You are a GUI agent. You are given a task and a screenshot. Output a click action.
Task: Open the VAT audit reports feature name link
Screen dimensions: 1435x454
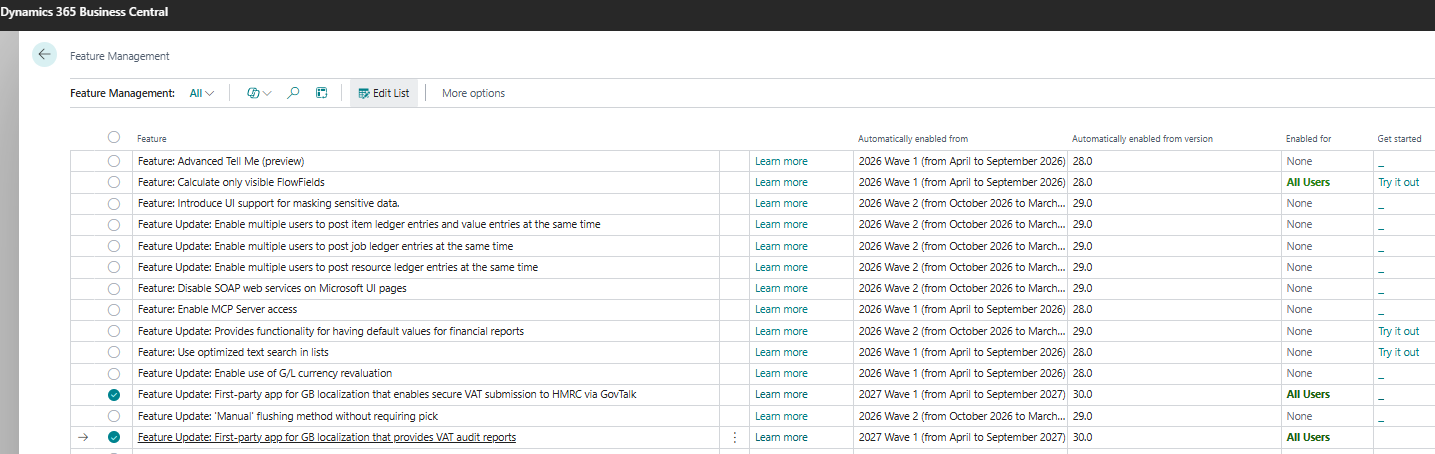[327, 437]
